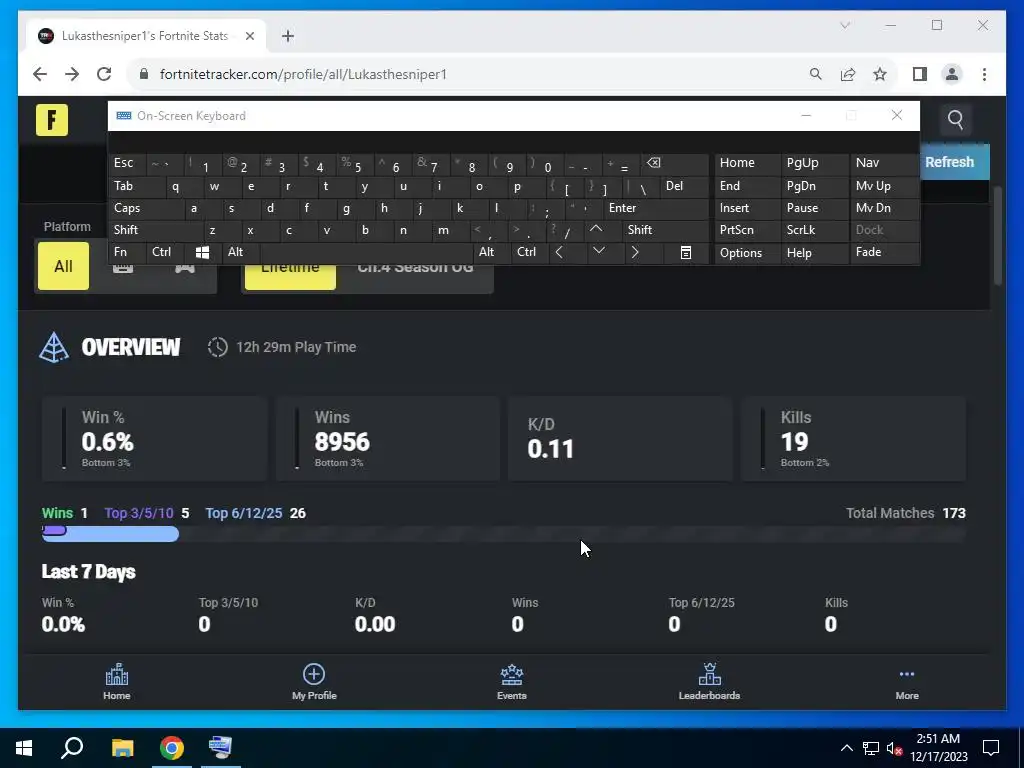Go back using the browser back arrow
Image resolution: width=1024 pixels, height=768 pixels.
(x=40, y=74)
